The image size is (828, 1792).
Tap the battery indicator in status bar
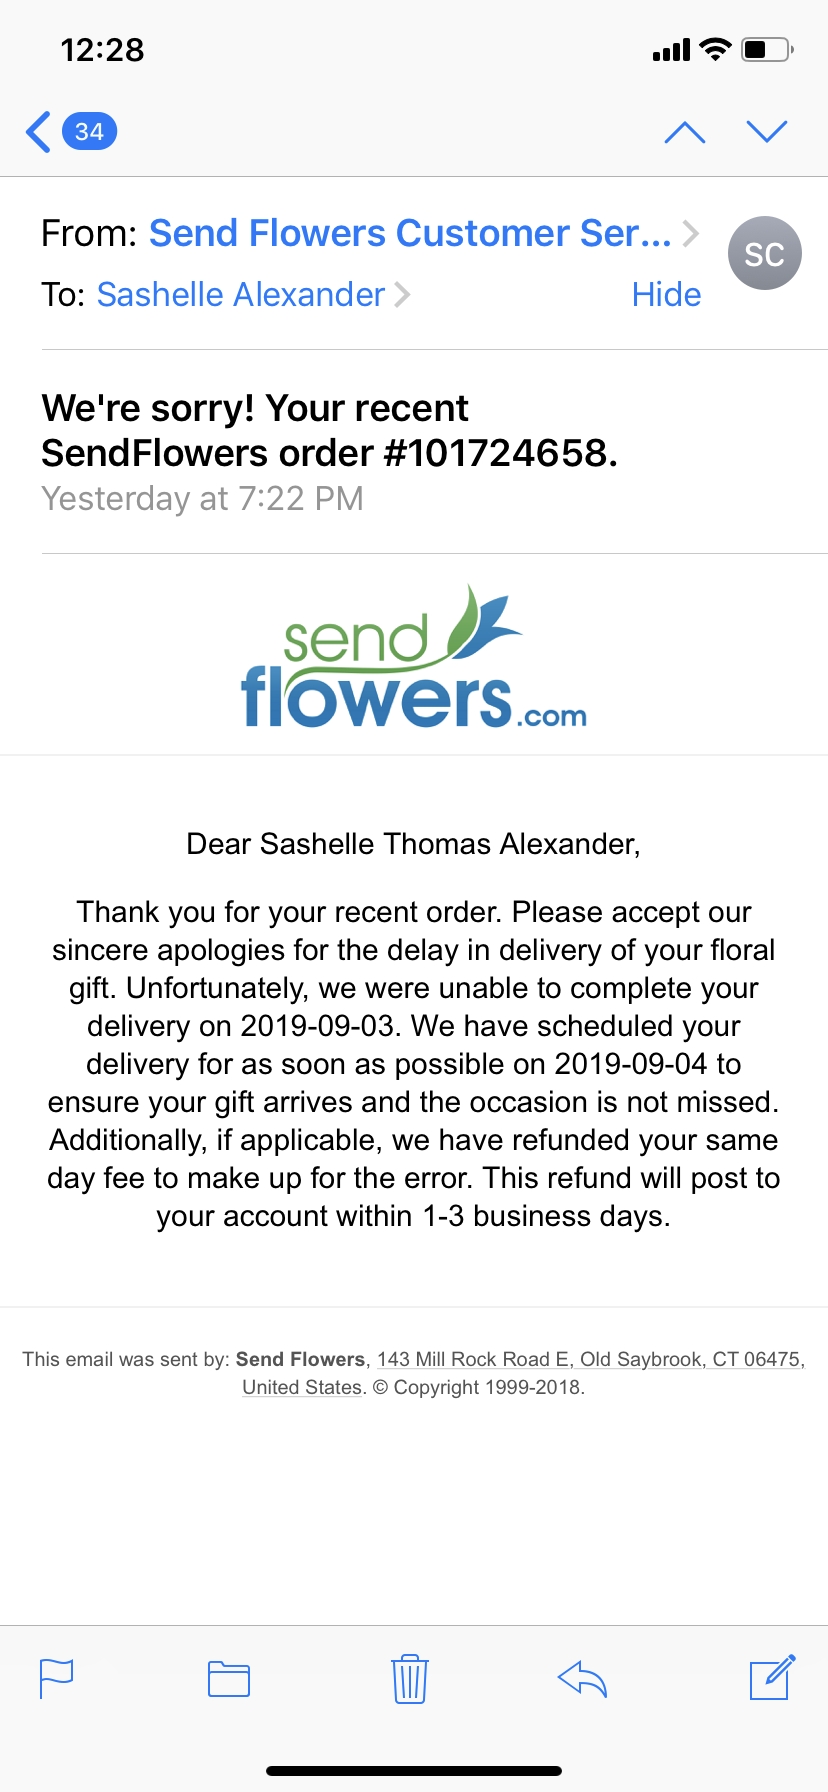coord(764,50)
